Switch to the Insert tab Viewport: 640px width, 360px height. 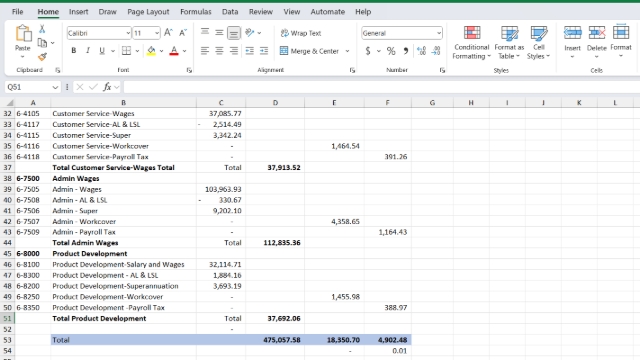coord(78,12)
